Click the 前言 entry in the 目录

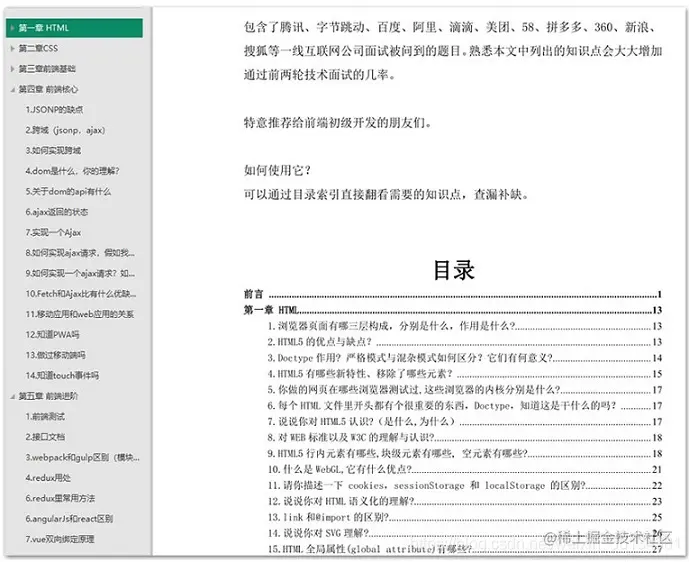coord(453,294)
